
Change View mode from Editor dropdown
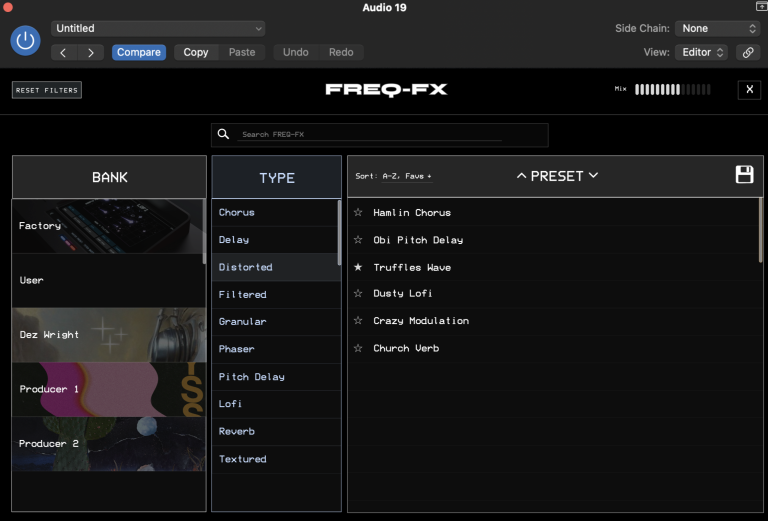(x=703, y=52)
